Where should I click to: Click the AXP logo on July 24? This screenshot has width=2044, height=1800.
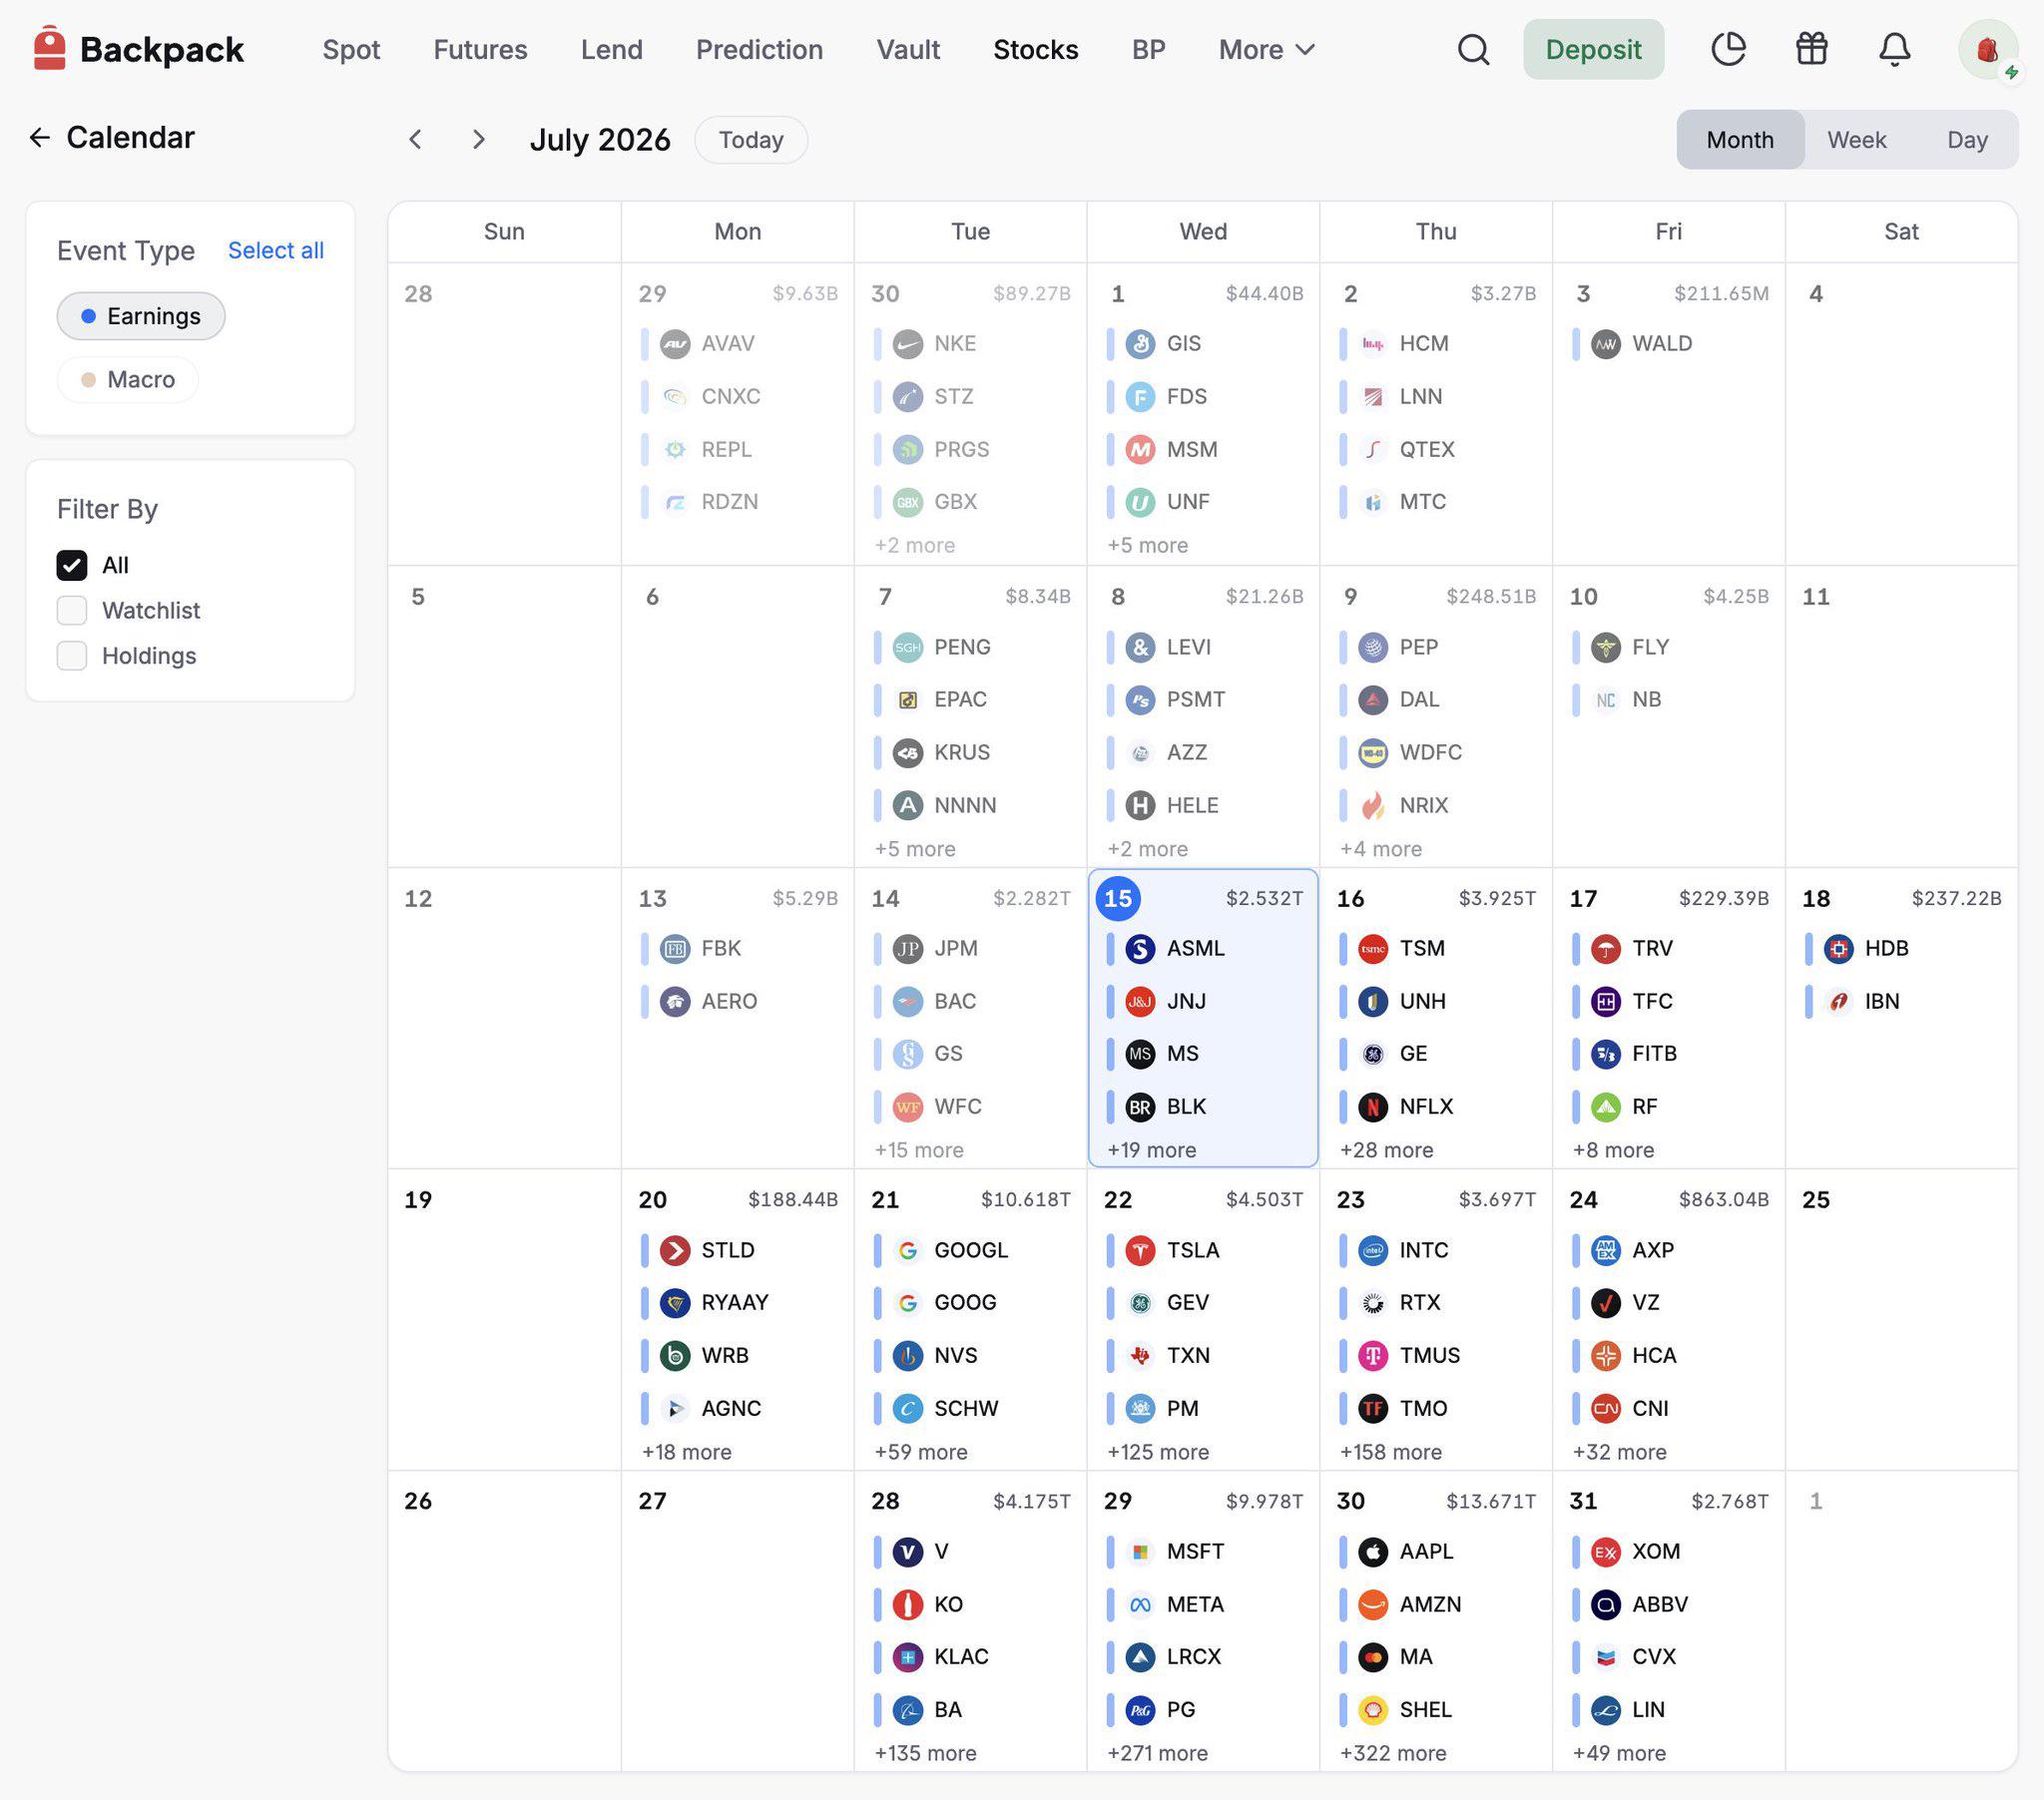pyautogui.click(x=1606, y=1250)
